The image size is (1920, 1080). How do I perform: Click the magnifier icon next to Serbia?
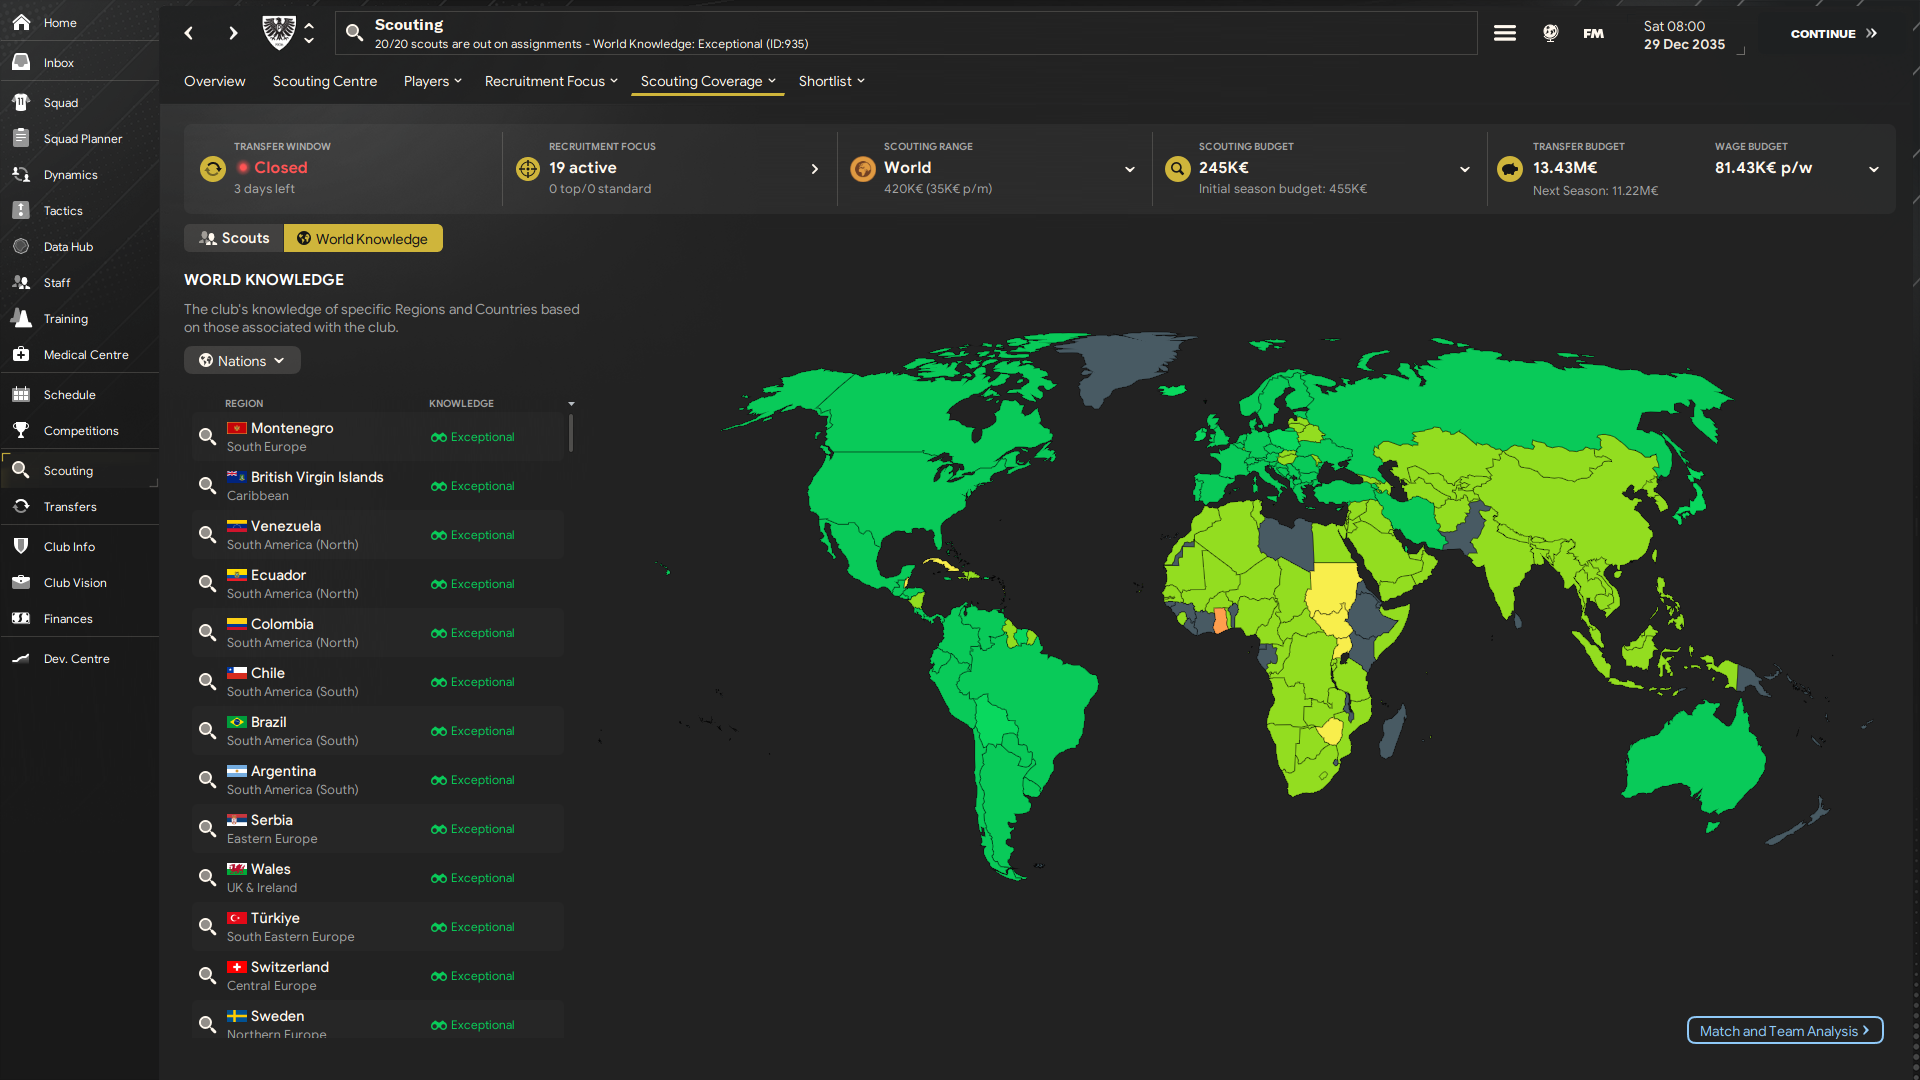click(x=207, y=828)
